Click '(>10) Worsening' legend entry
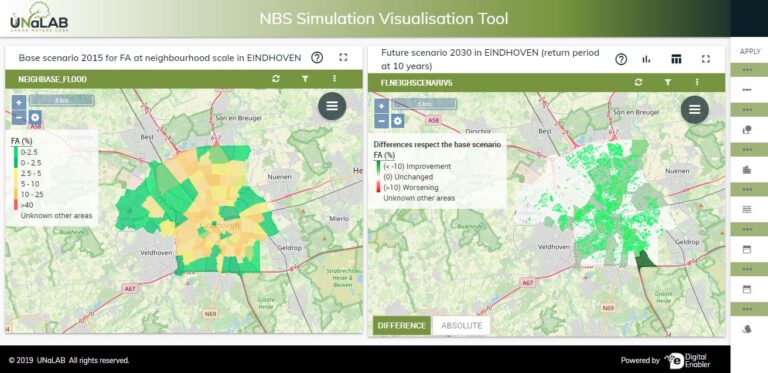768x373 pixels. click(x=410, y=187)
